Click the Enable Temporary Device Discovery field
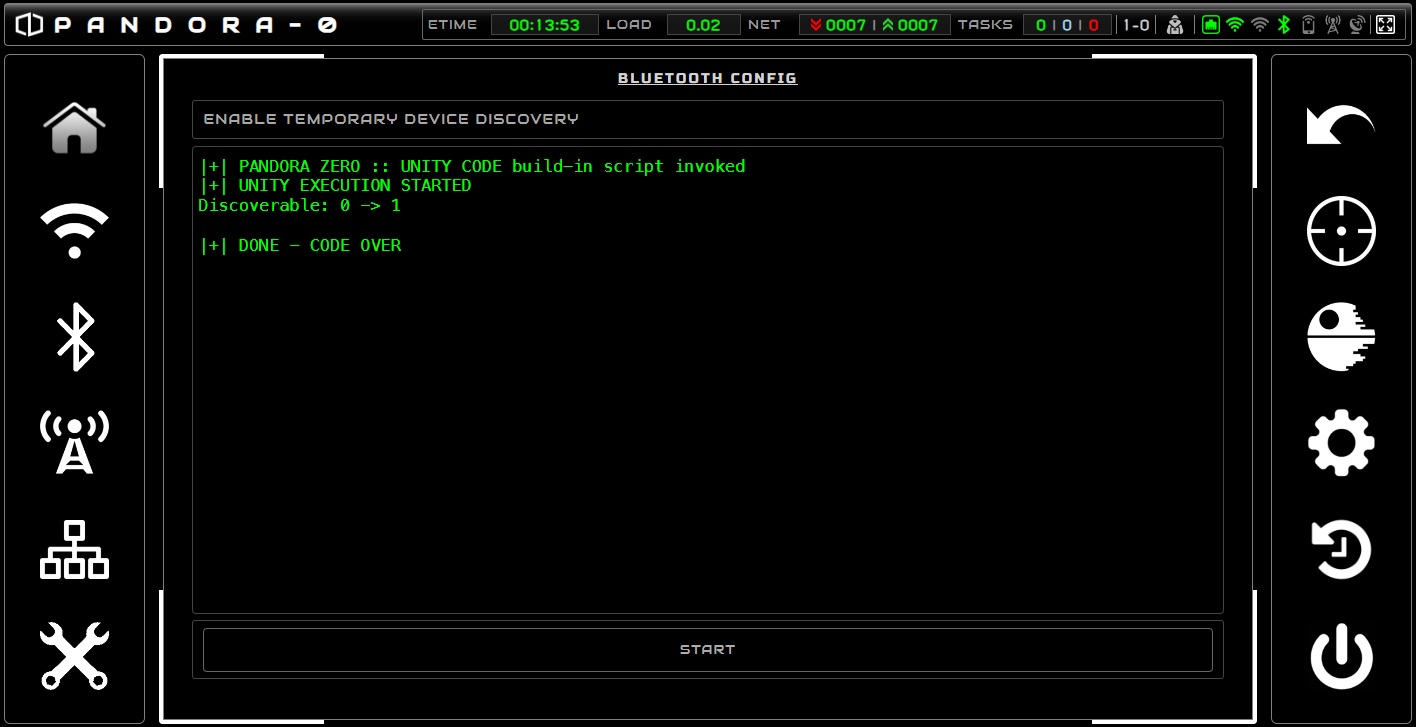The height and width of the screenshot is (727, 1416). pos(707,119)
